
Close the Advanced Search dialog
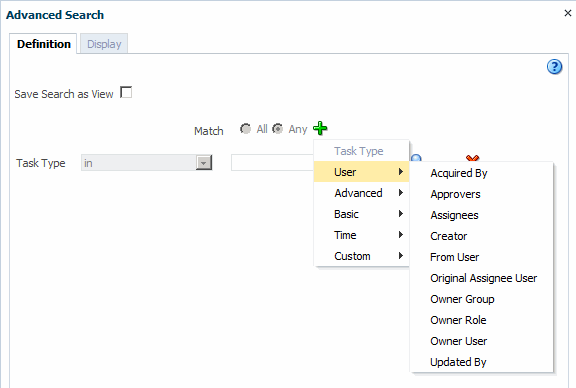tap(568, 13)
